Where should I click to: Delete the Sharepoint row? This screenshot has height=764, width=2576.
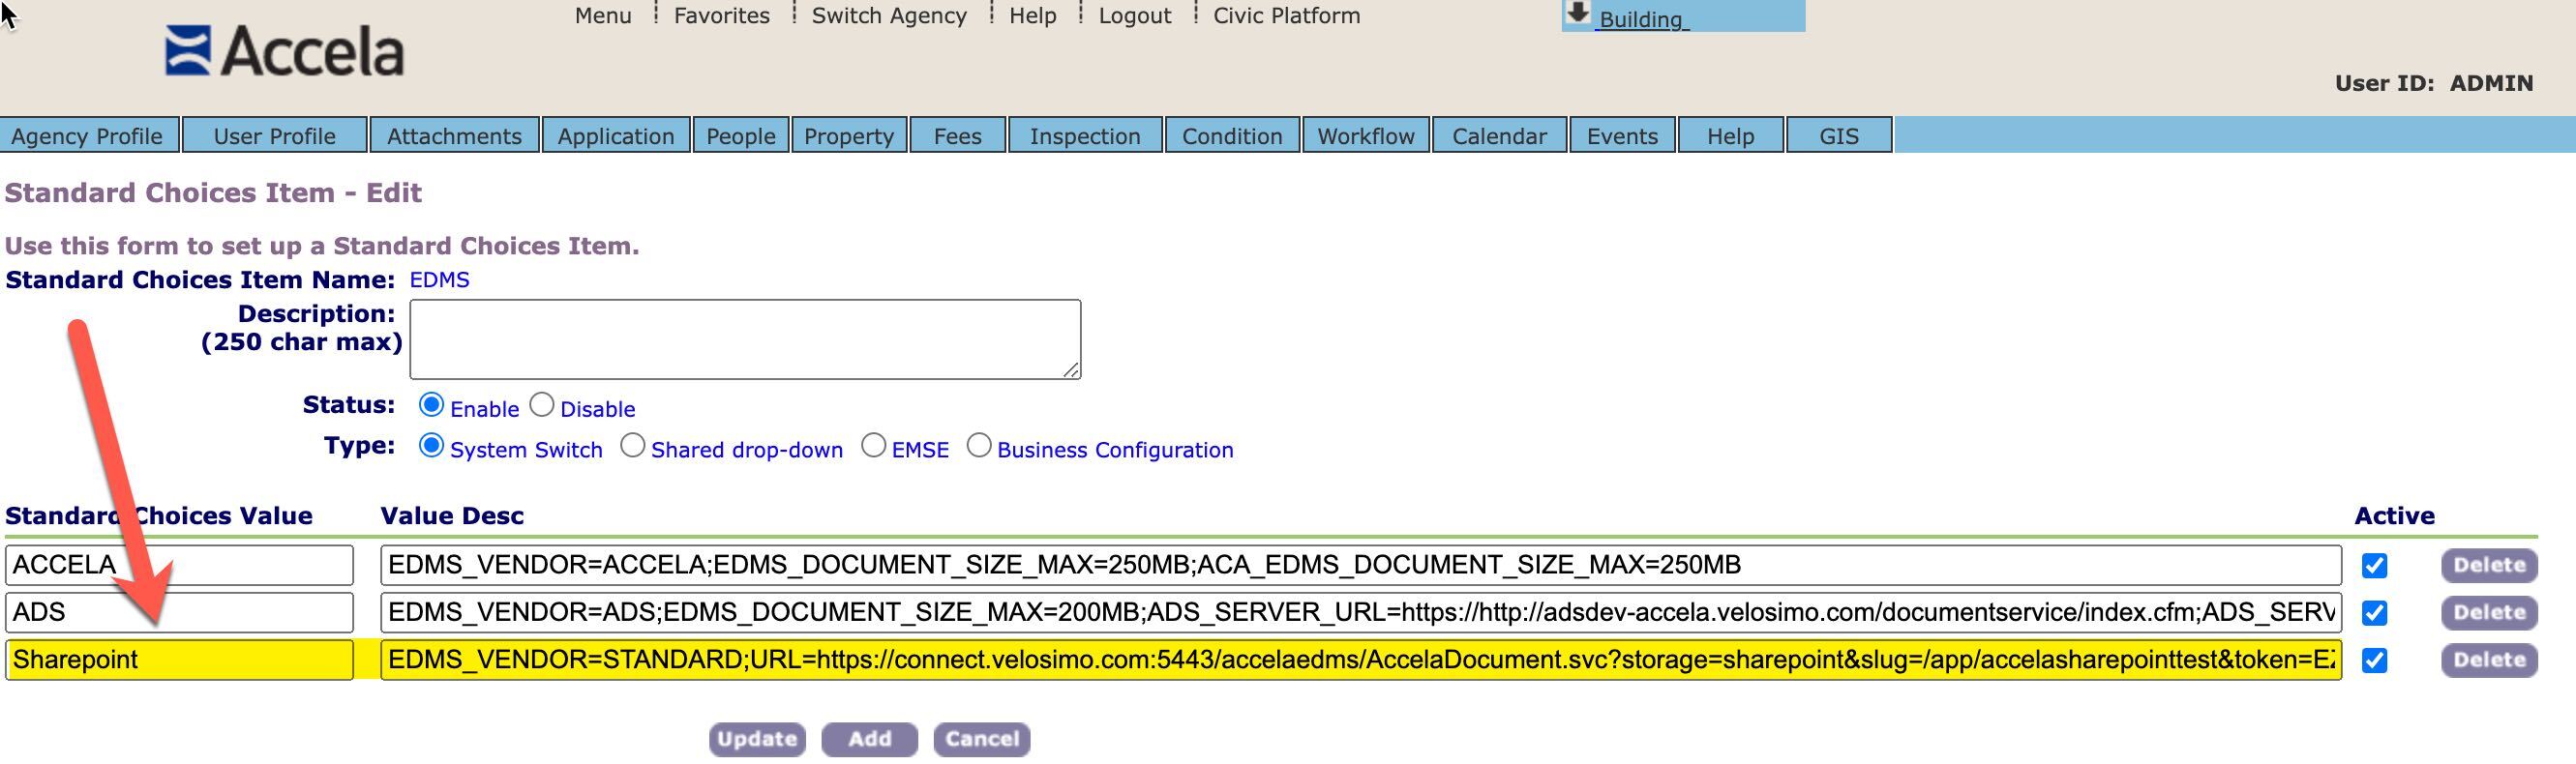click(x=2489, y=660)
